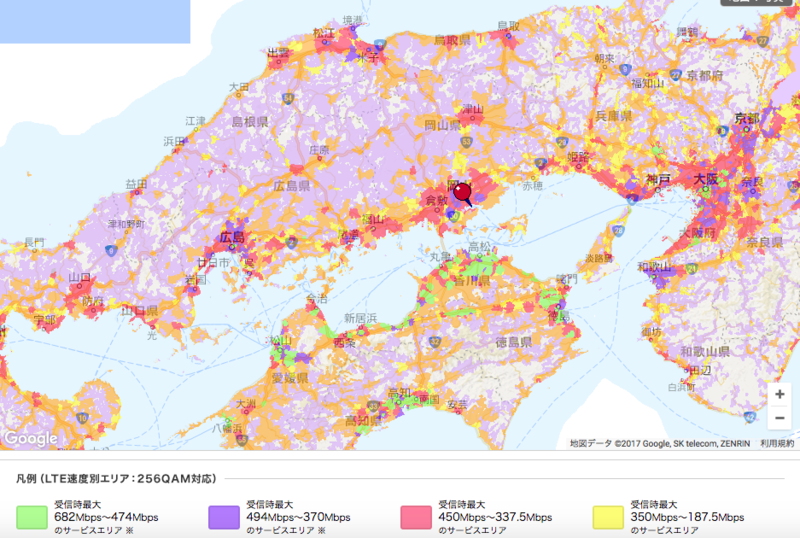Click the 京都 city label
The width and height of the screenshot is (800, 538).
coord(747,119)
